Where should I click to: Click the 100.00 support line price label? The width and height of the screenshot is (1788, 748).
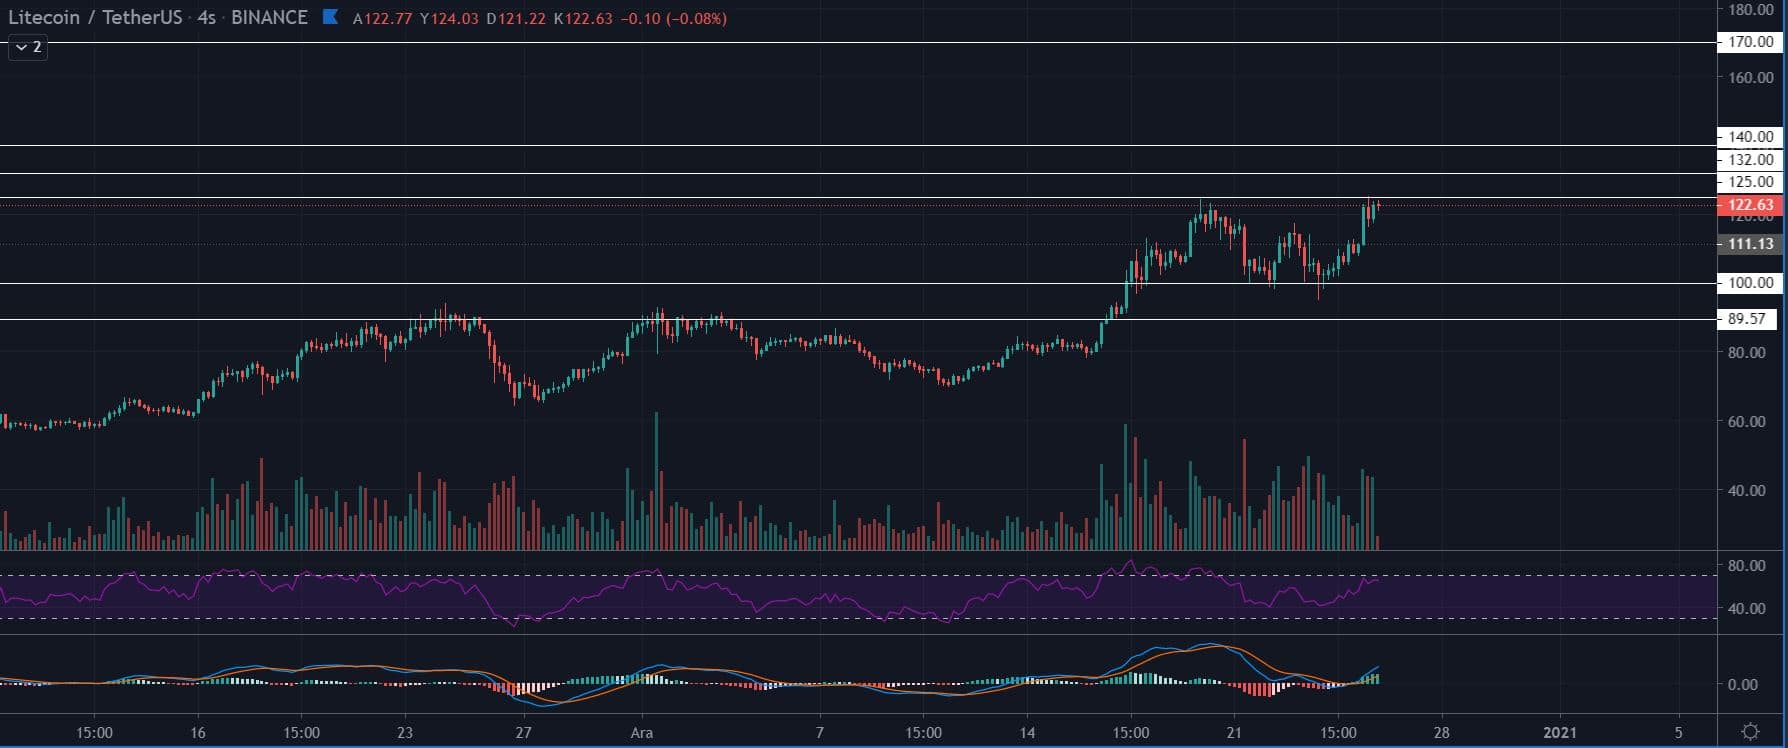(1750, 283)
